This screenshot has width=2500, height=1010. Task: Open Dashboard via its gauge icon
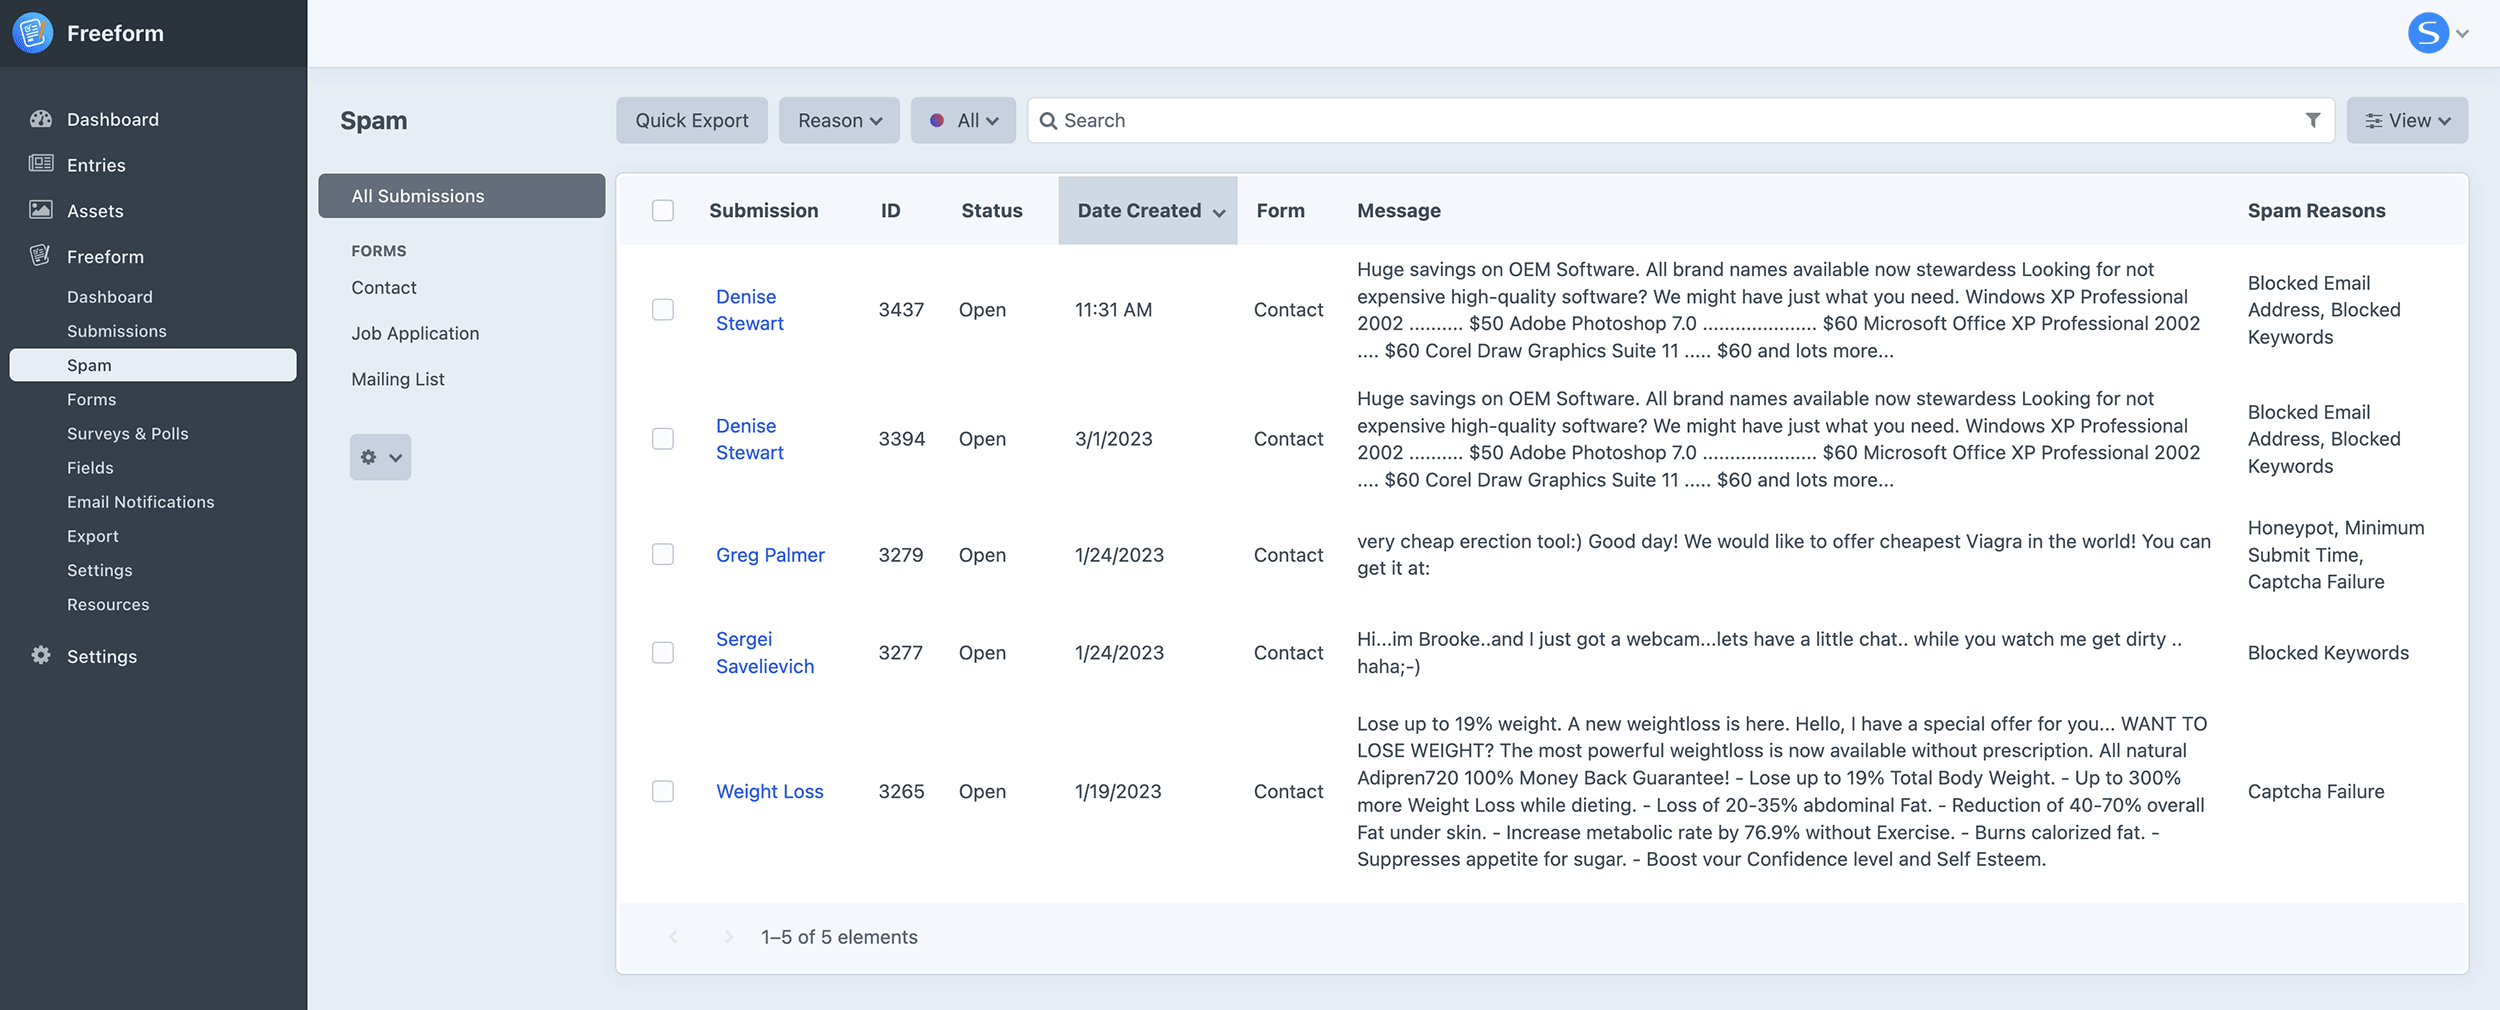click(x=41, y=119)
